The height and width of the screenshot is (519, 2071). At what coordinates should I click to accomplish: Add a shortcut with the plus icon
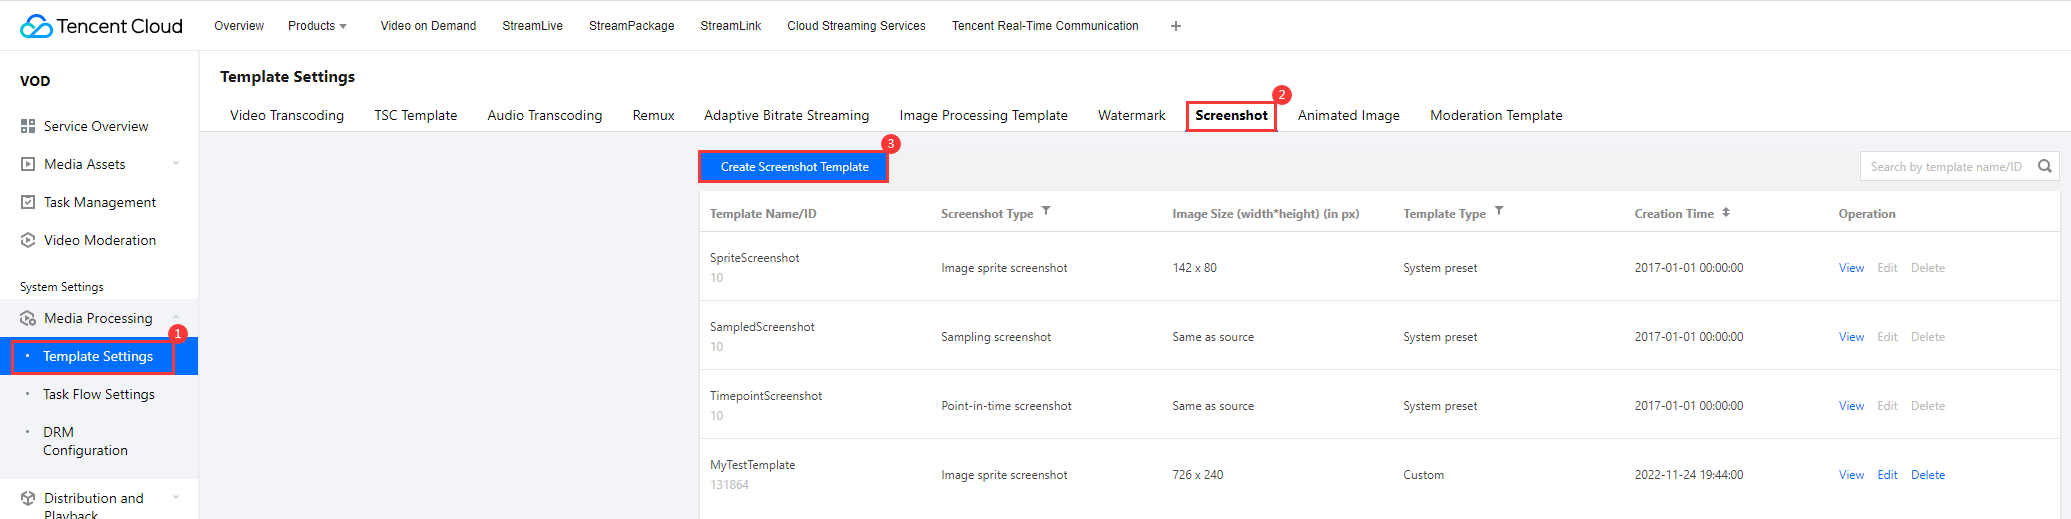point(1176,26)
